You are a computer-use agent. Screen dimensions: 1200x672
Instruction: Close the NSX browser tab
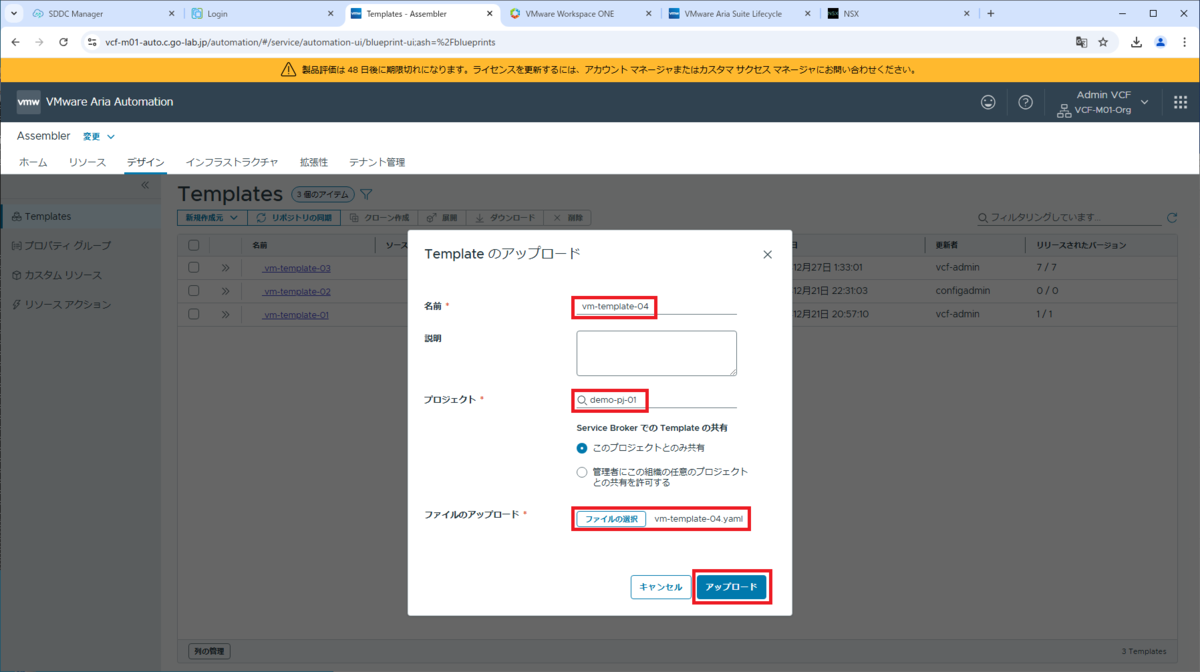967,14
